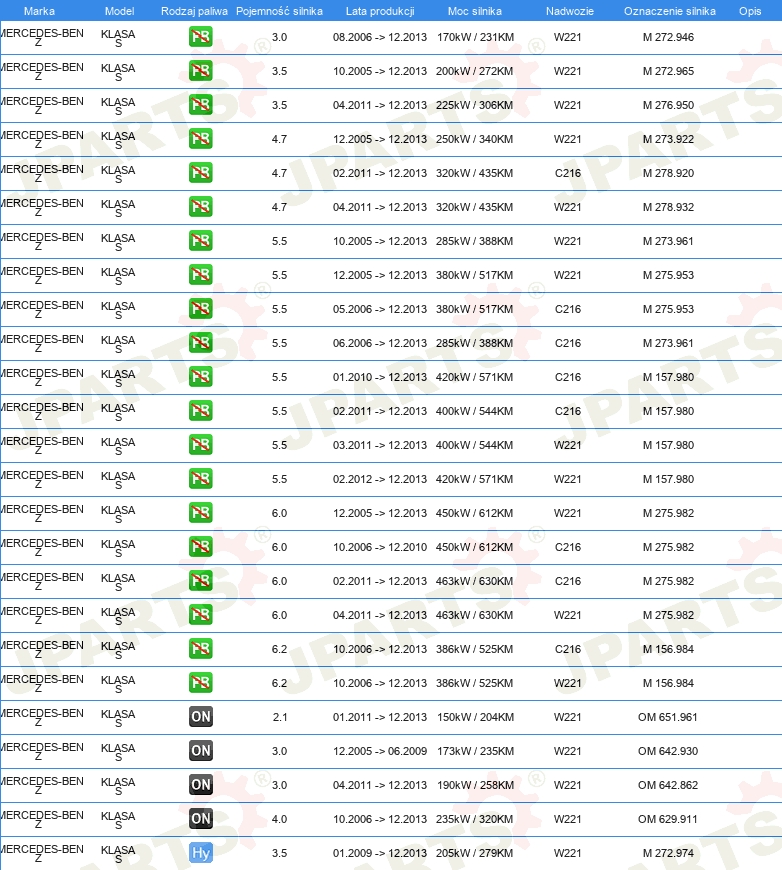
Task: Click petrol fuel icon in M 272.946 row
Action: coord(200,37)
